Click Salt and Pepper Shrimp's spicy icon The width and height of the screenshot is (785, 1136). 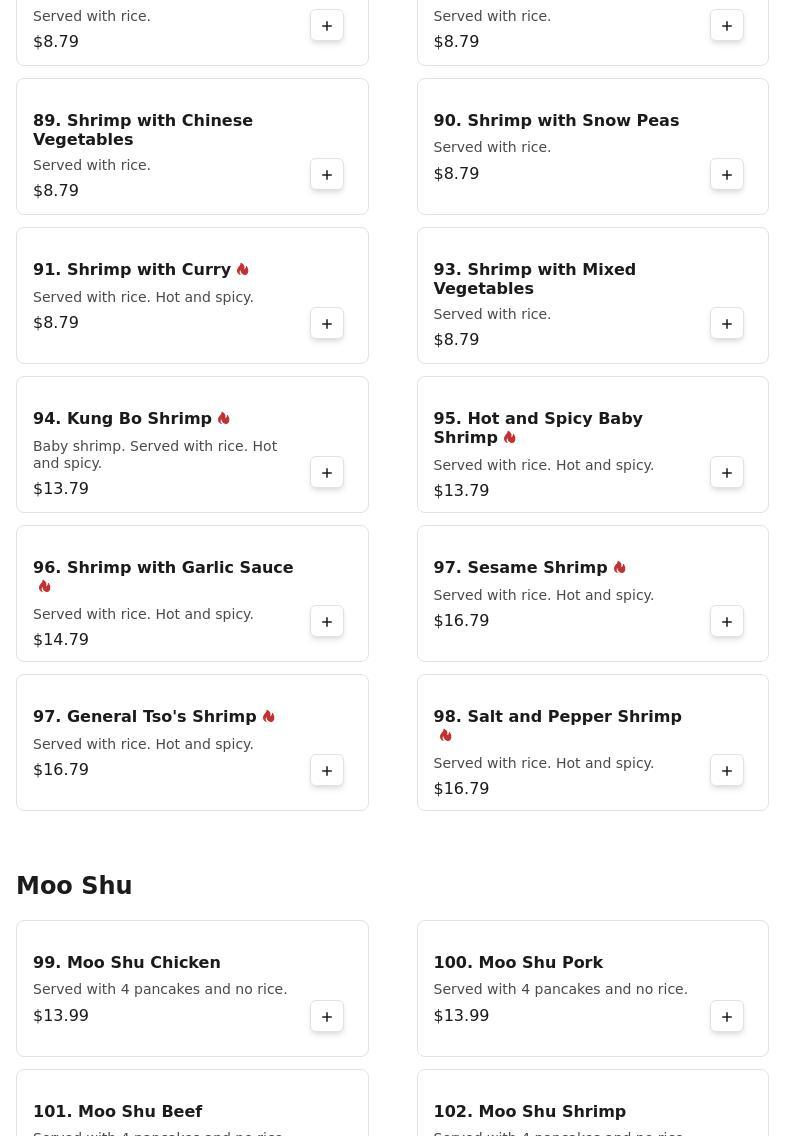446,736
